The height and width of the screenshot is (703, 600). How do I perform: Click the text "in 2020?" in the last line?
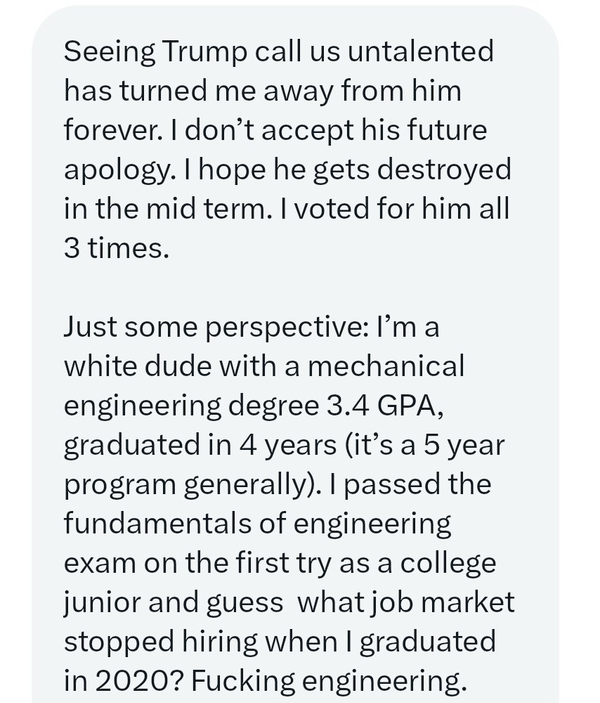[122, 680]
